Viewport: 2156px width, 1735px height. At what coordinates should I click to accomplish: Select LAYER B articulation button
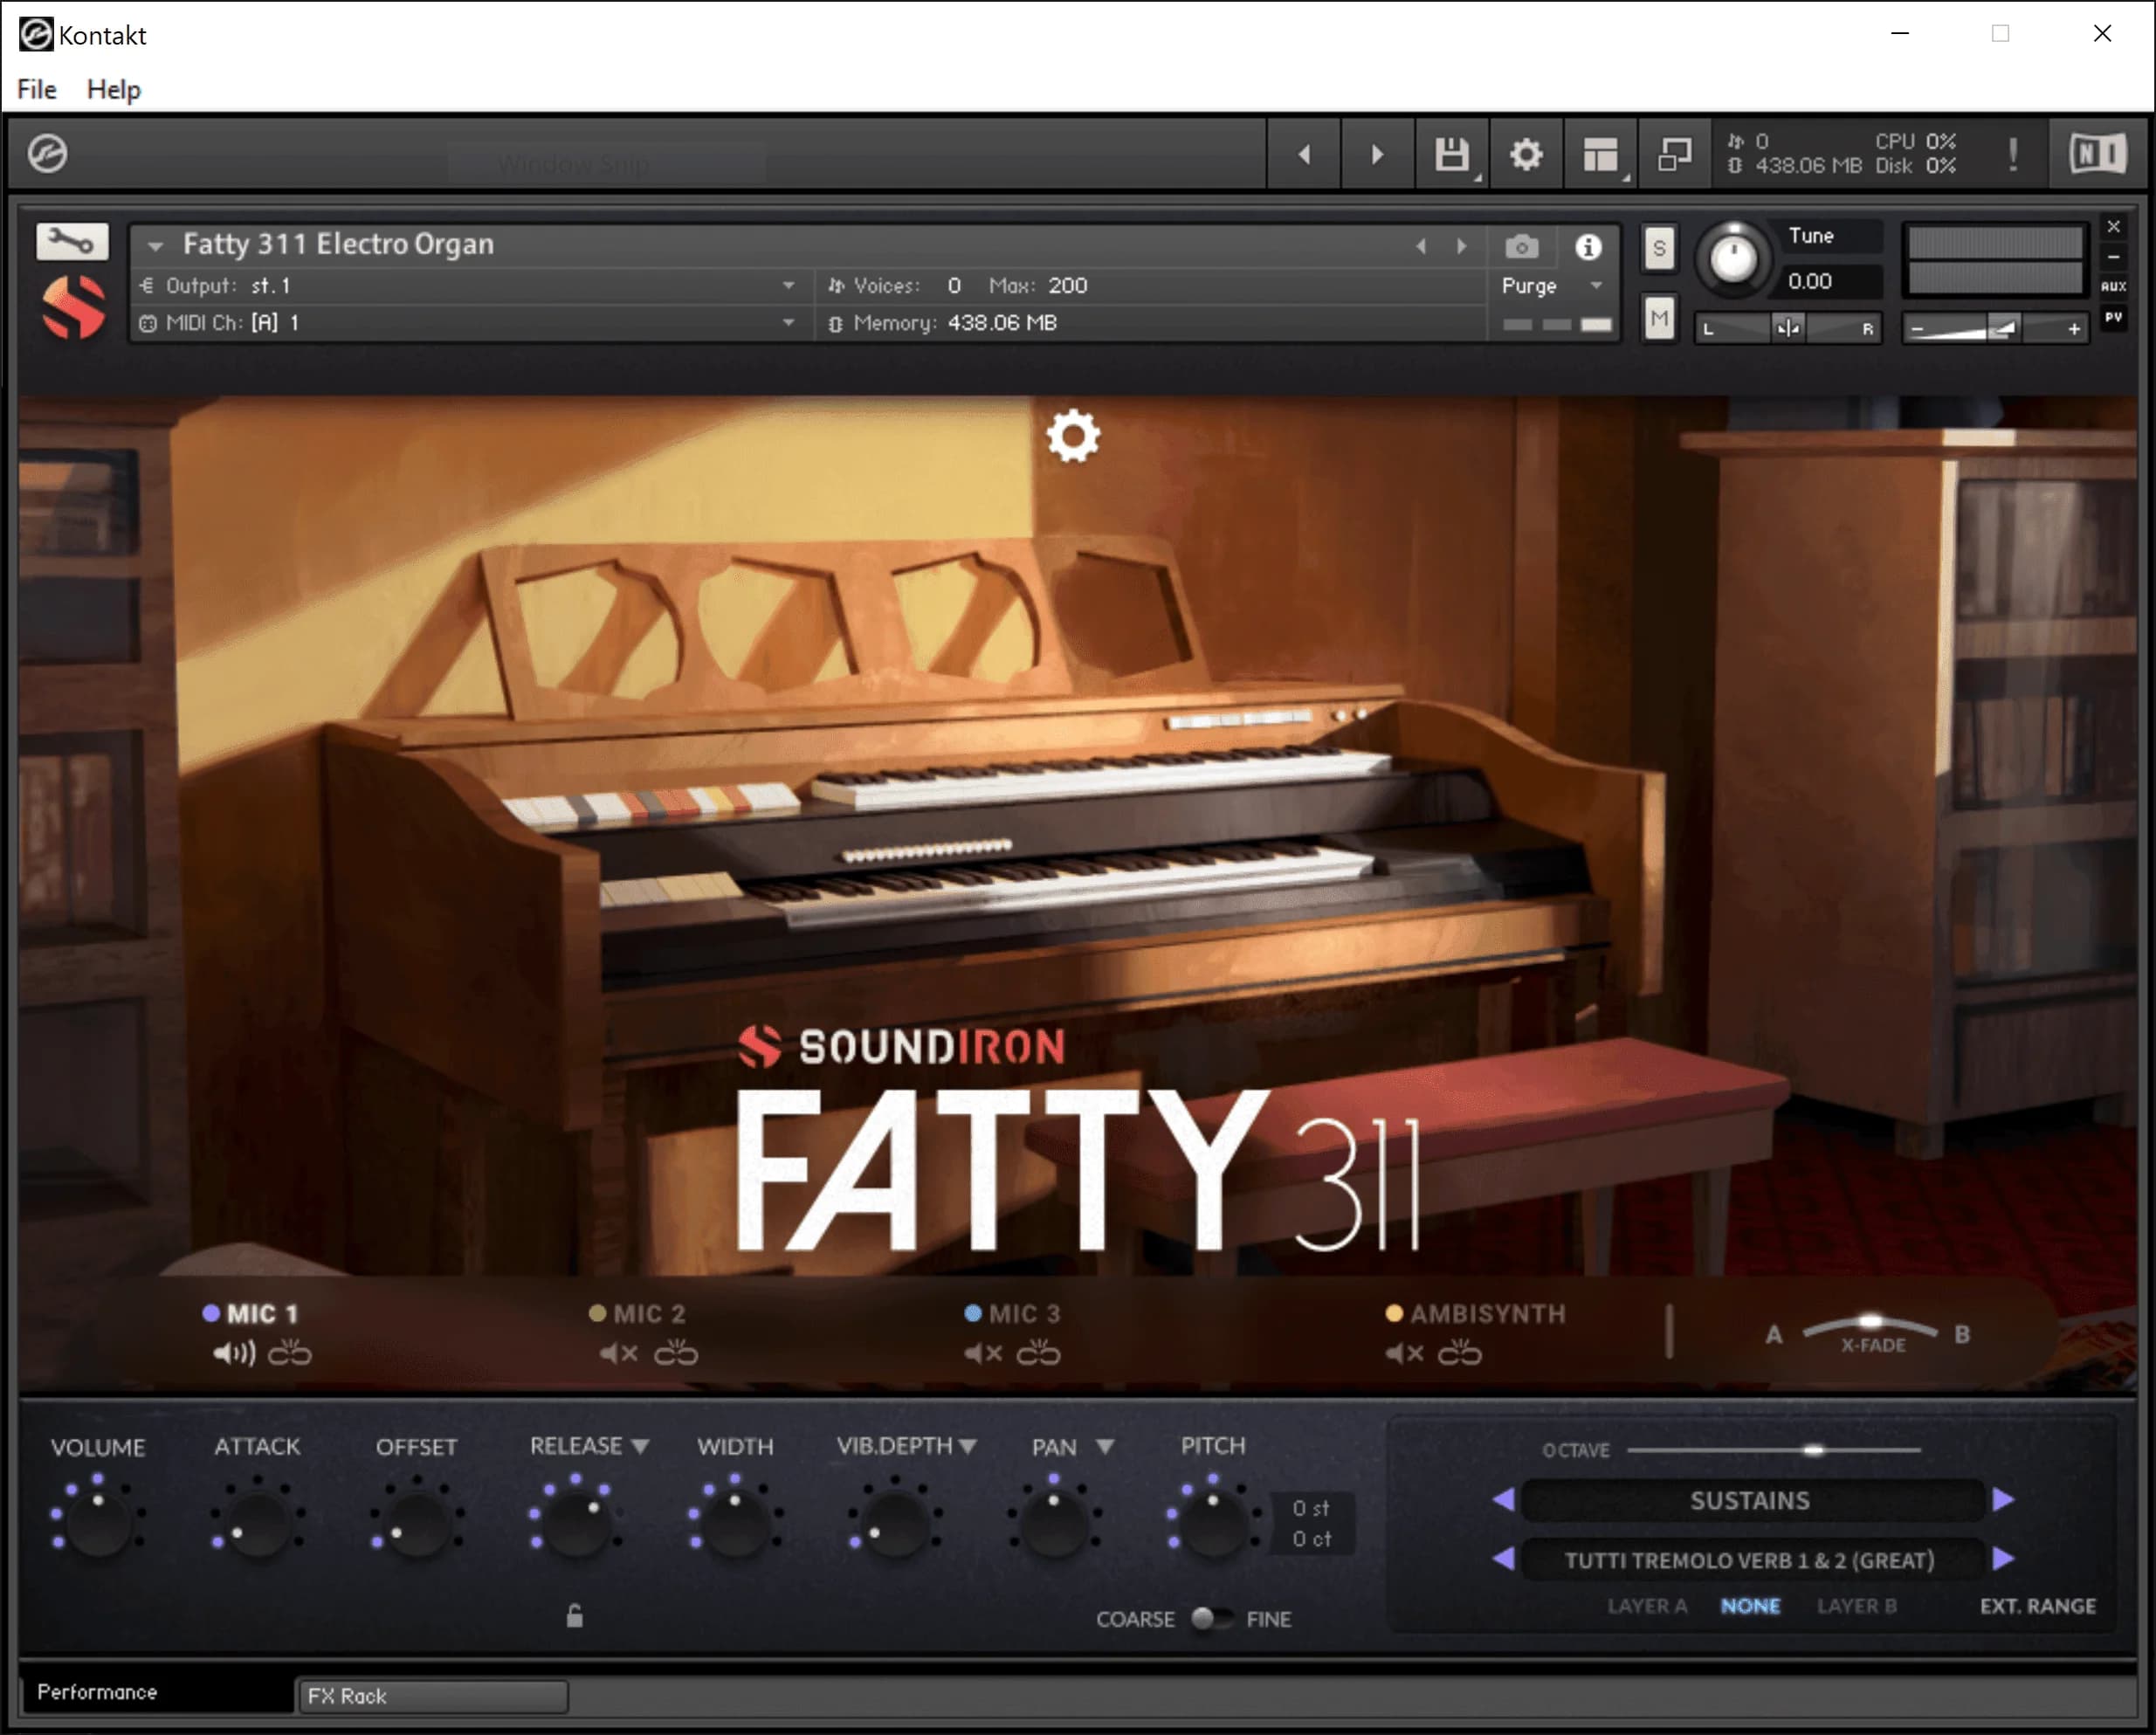(1858, 1605)
